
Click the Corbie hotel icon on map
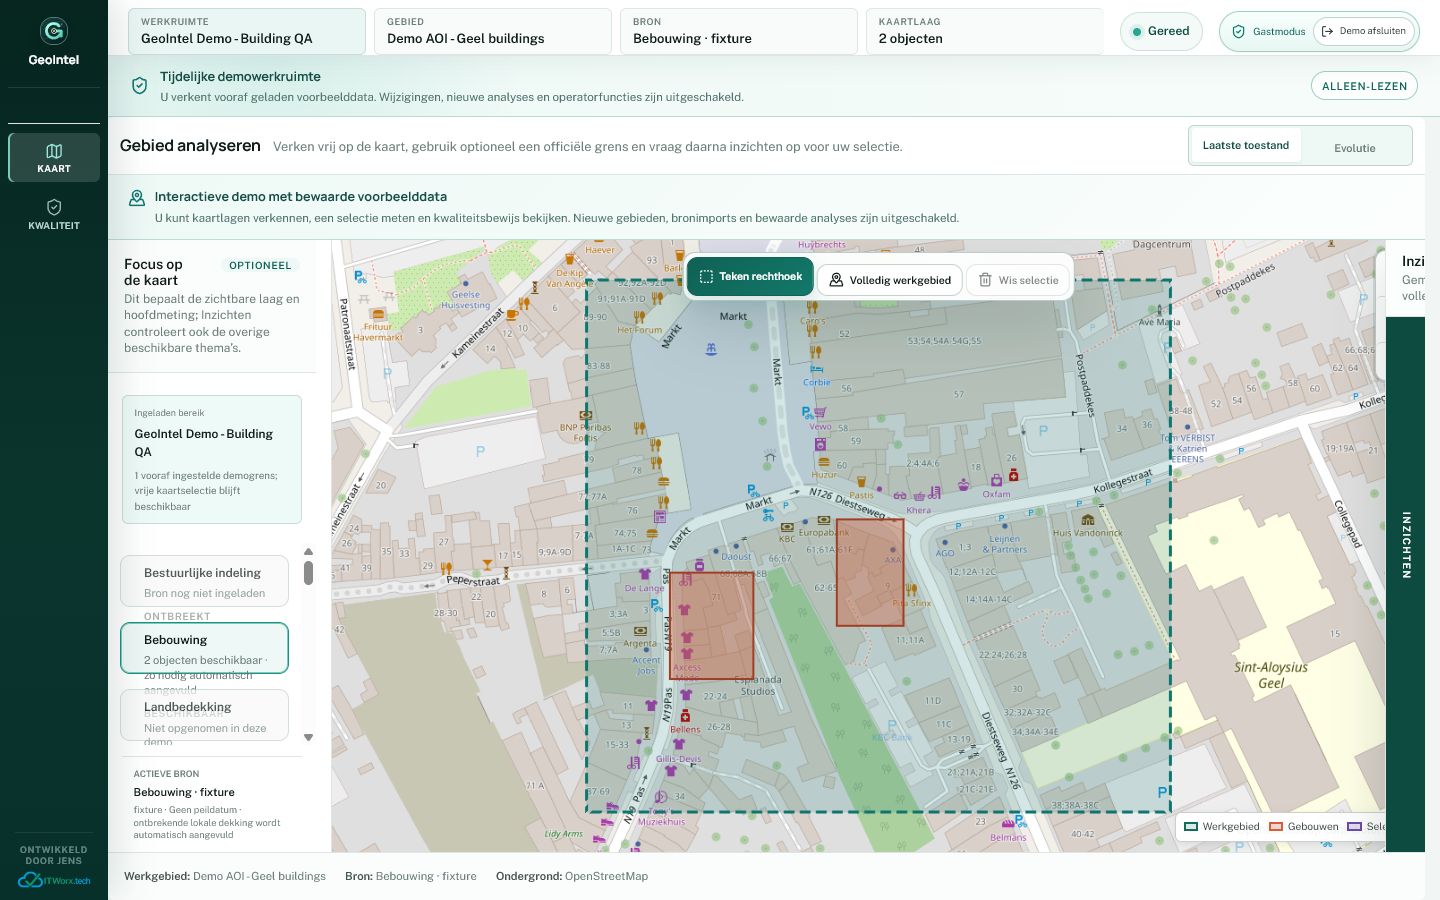816,369
